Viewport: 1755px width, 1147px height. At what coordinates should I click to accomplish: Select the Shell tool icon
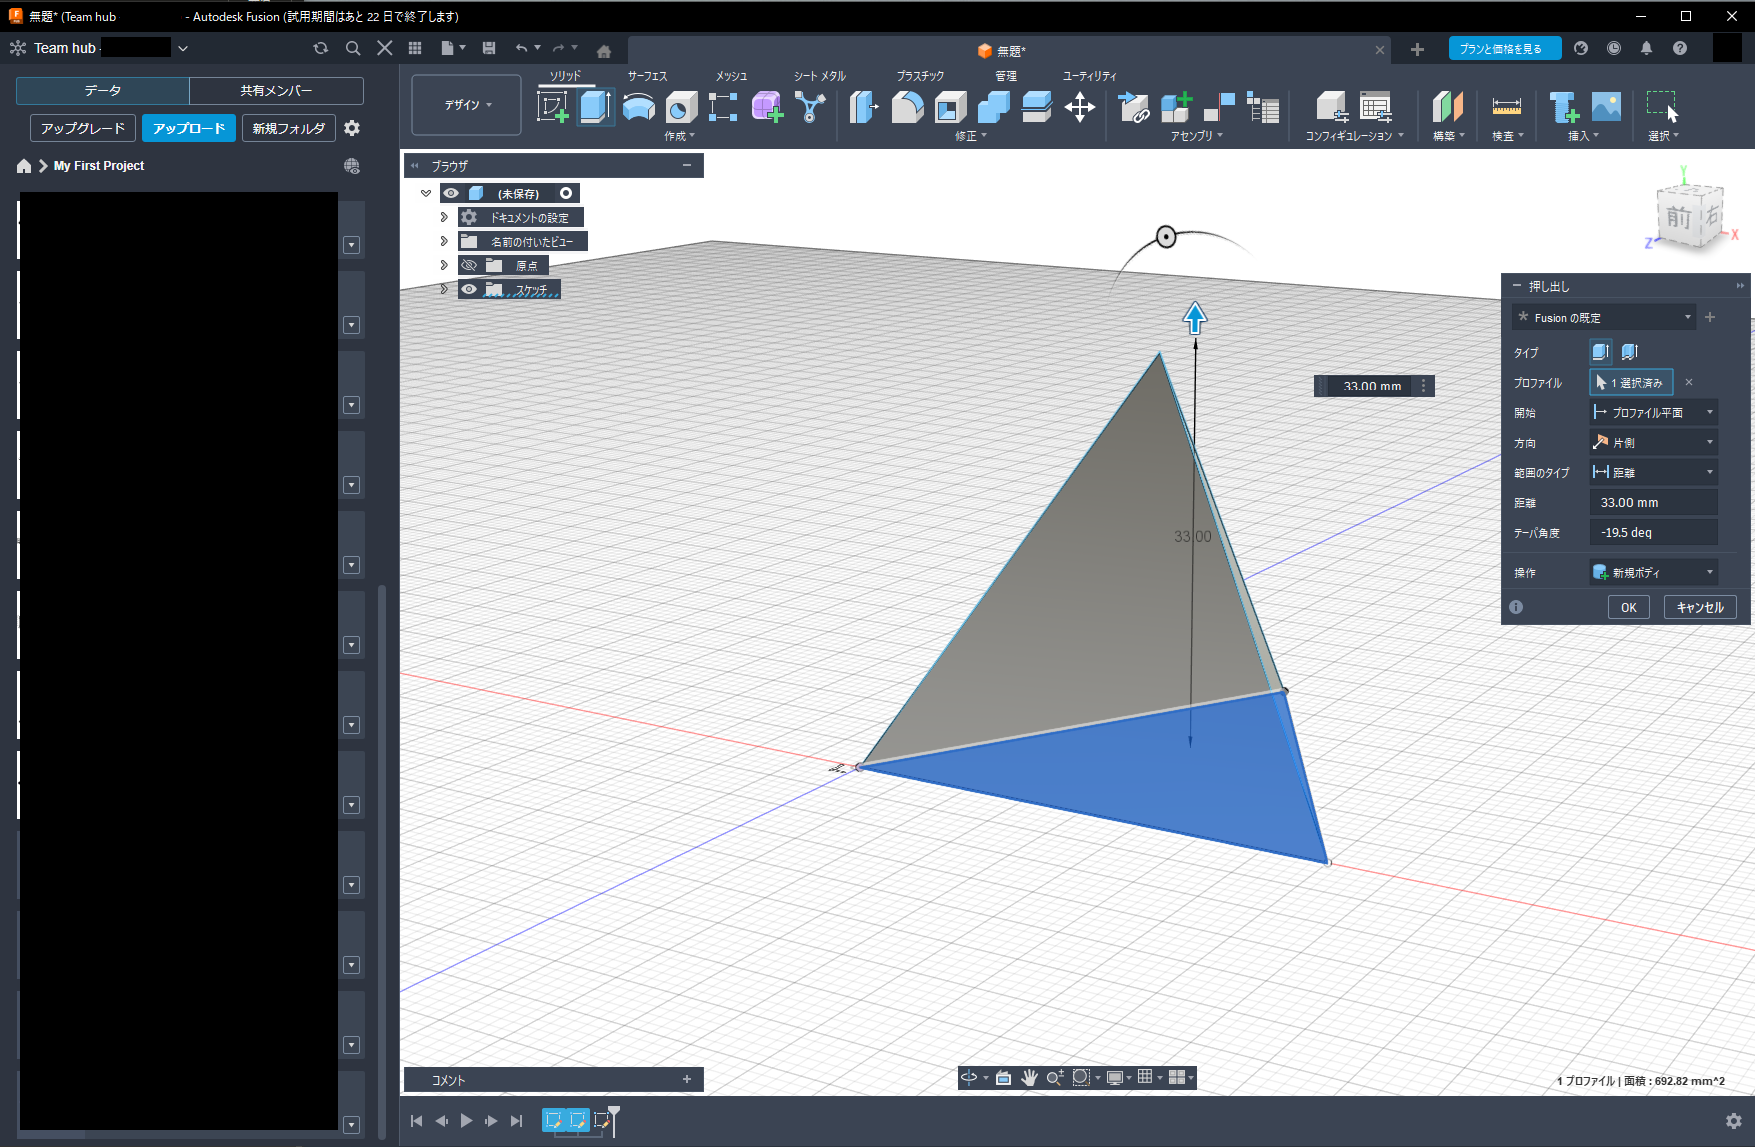pos(950,106)
